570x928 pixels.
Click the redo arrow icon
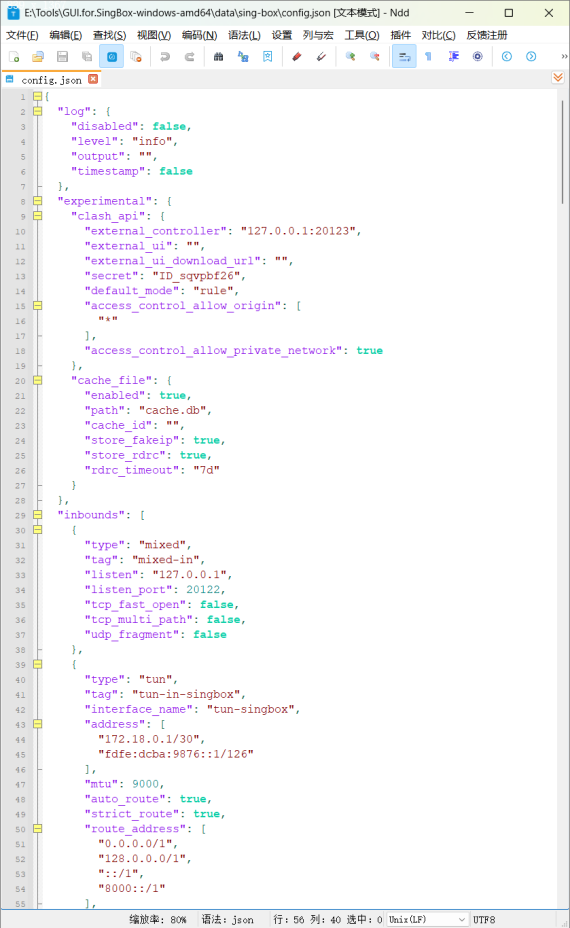pos(189,57)
